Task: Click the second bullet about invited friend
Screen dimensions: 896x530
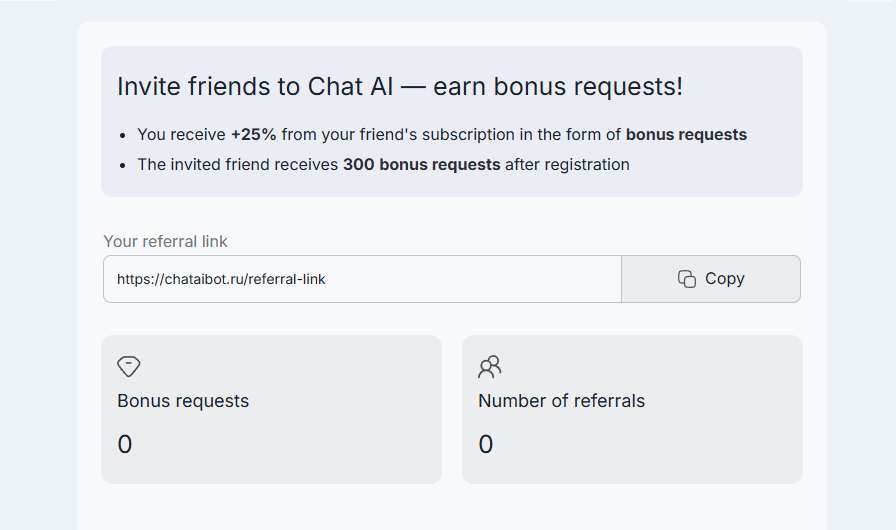Action: pos(383,165)
